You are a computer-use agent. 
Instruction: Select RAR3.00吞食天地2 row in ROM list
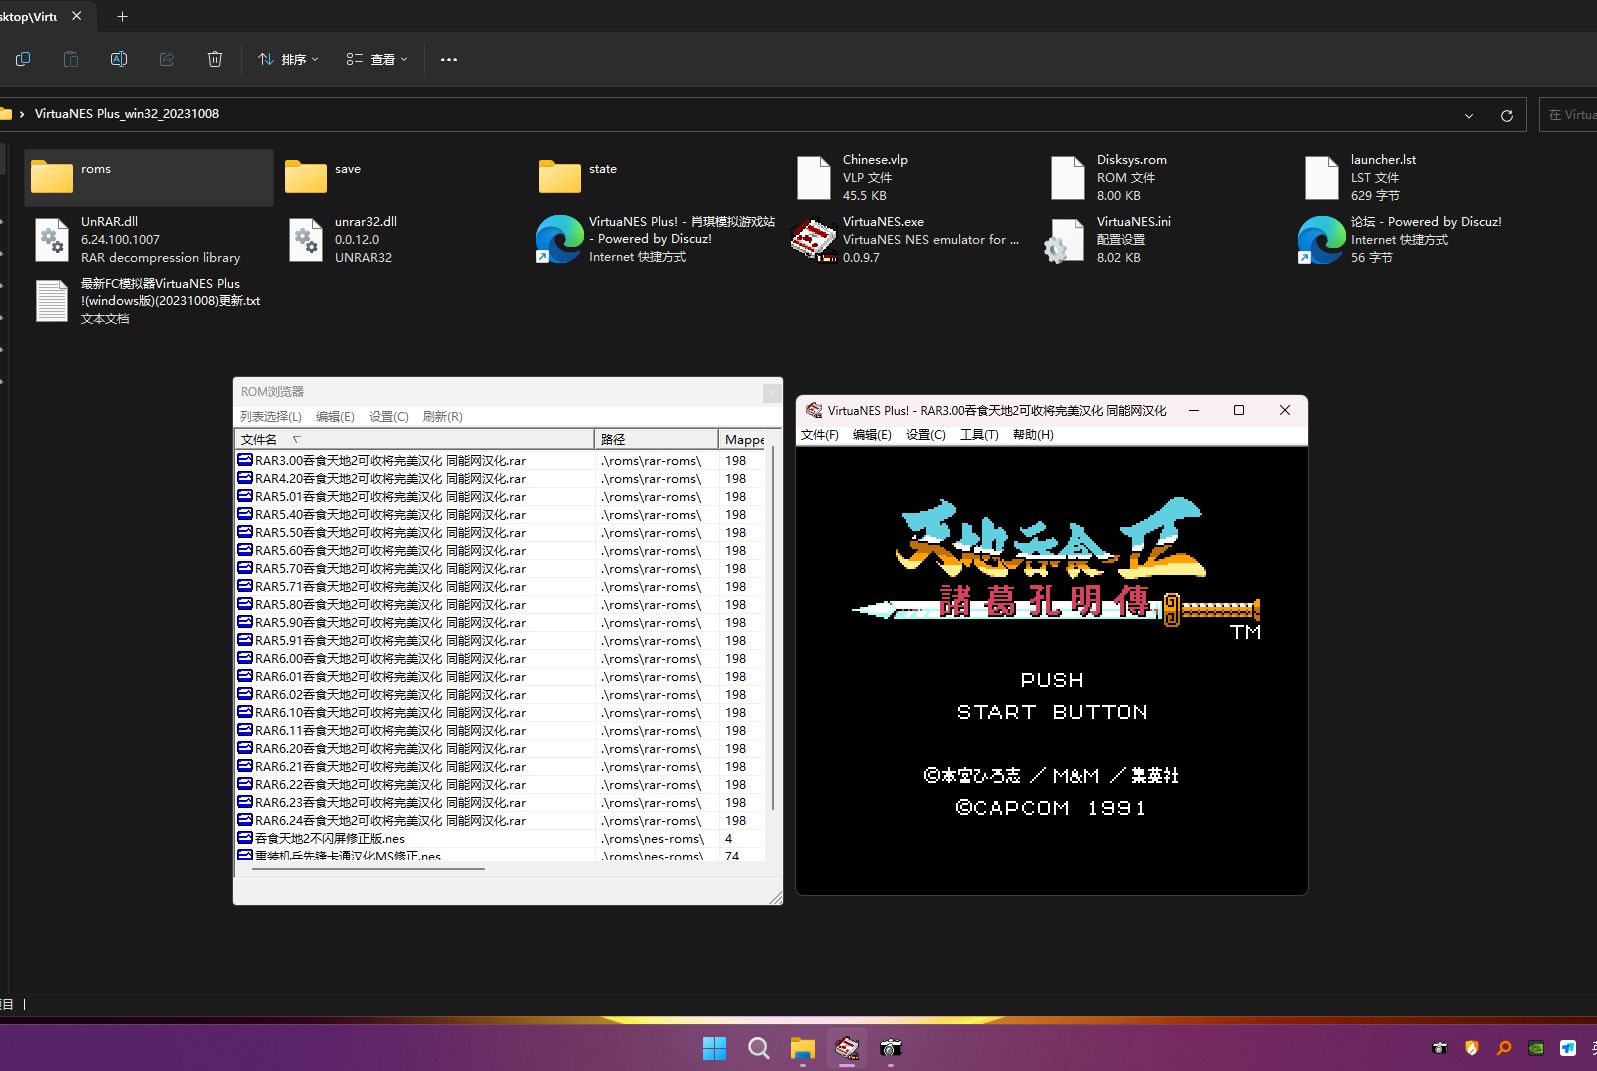point(500,461)
